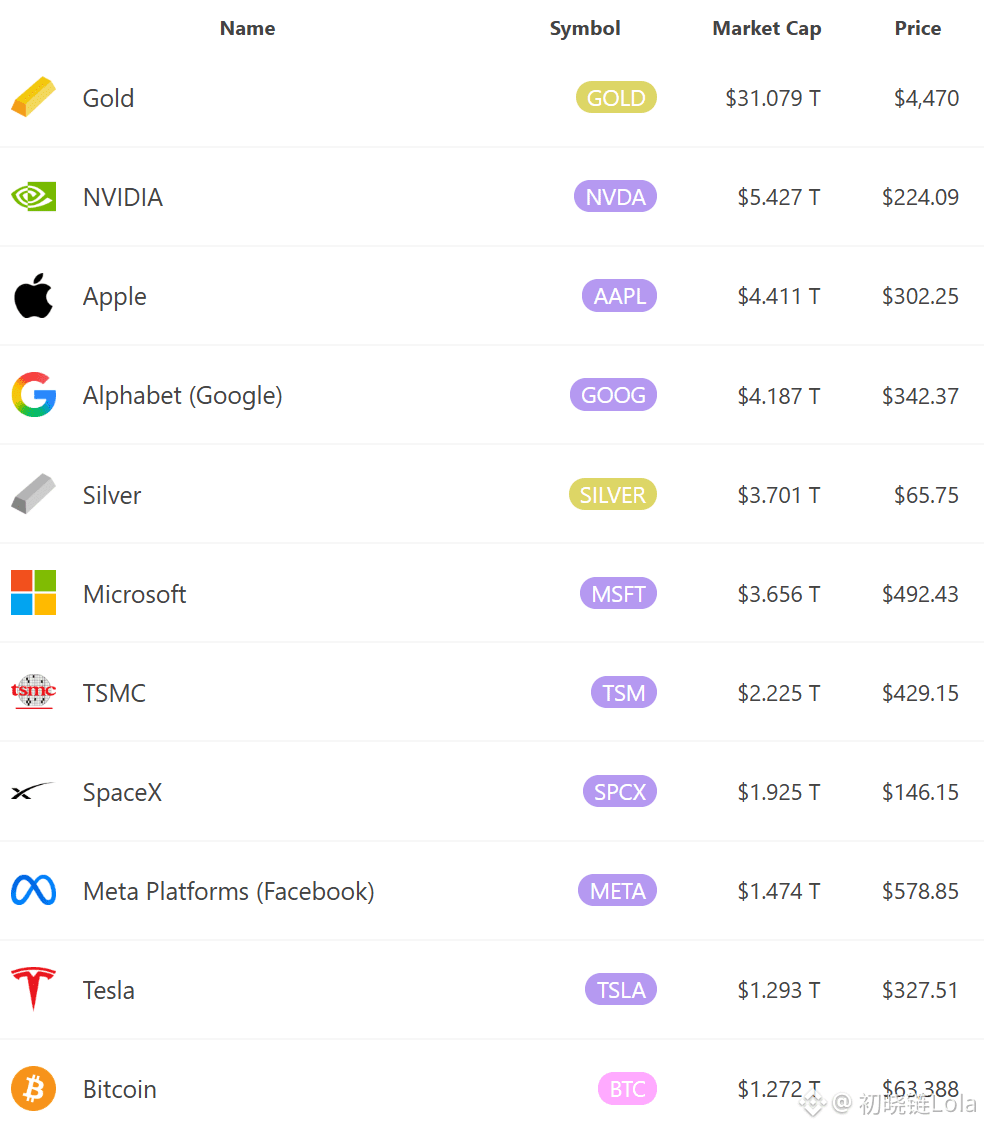The height and width of the screenshot is (1129, 984).
Task: Open the Alphabet (Google) name link
Action: pos(183,395)
